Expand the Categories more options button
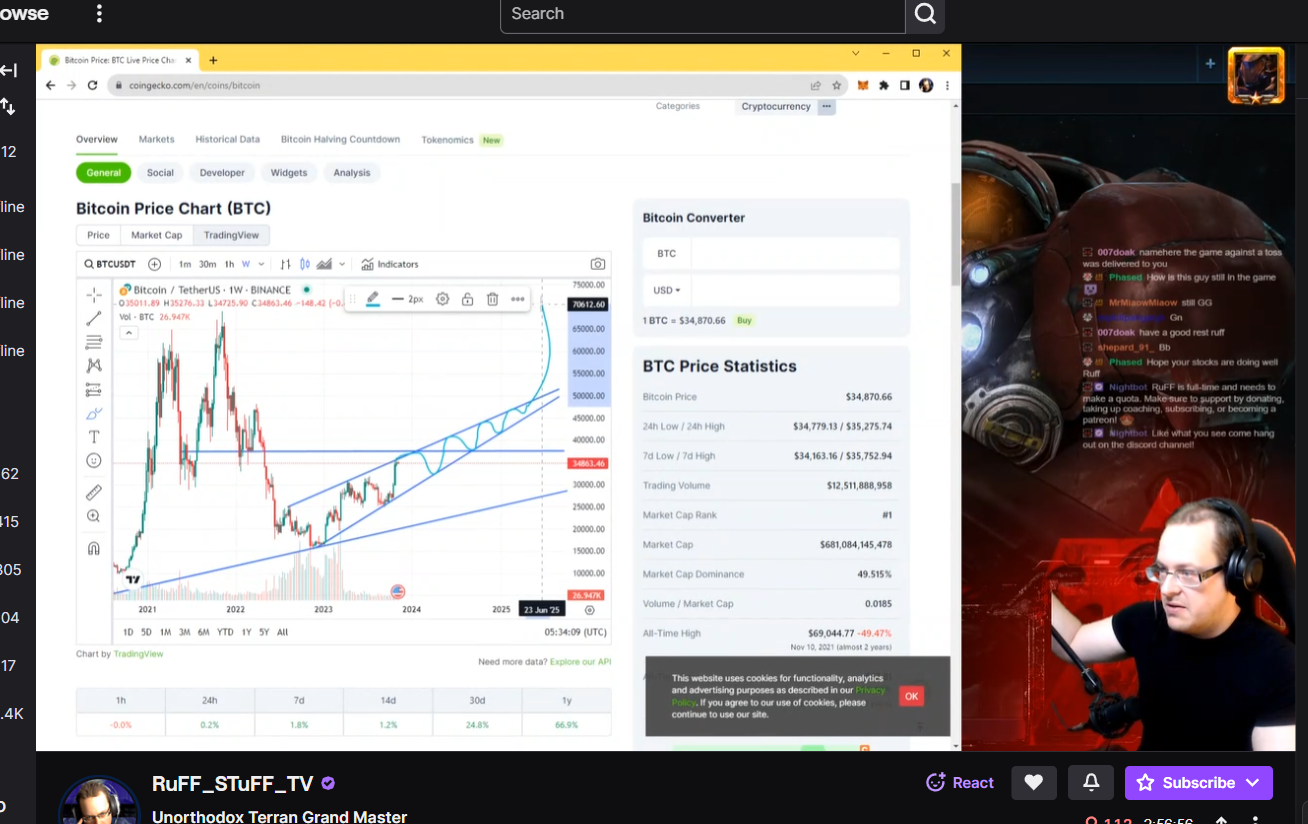 [826, 106]
